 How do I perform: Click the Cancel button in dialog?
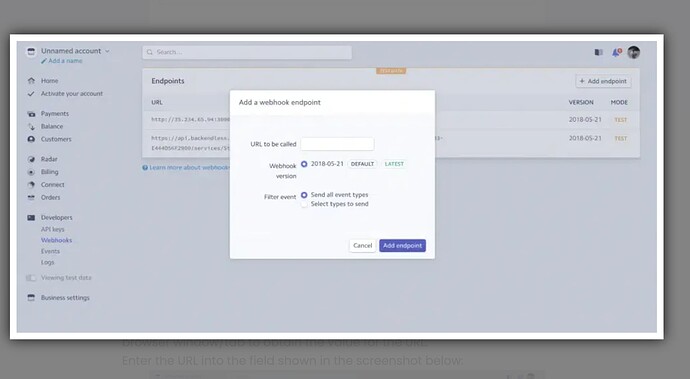click(x=363, y=246)
